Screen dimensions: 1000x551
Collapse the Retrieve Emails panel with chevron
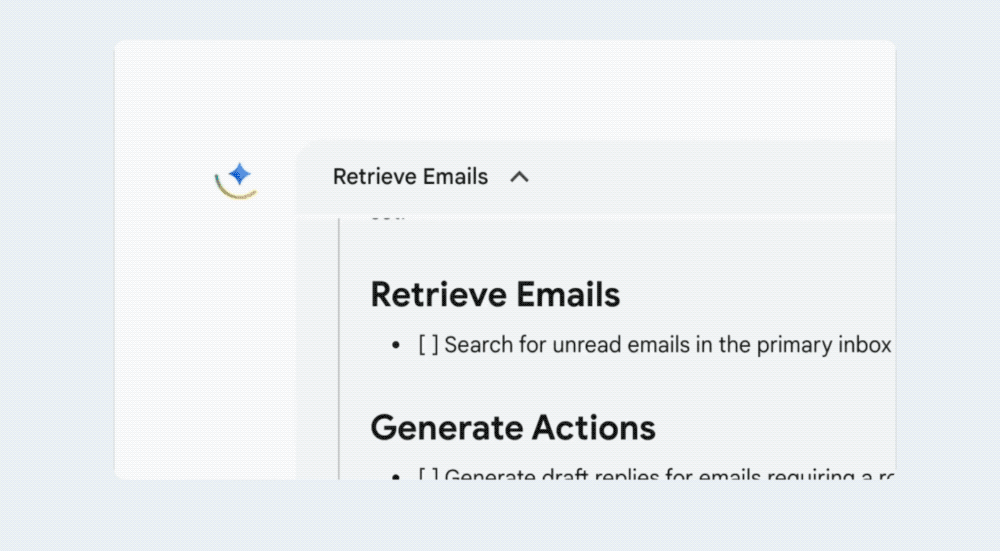519,177
